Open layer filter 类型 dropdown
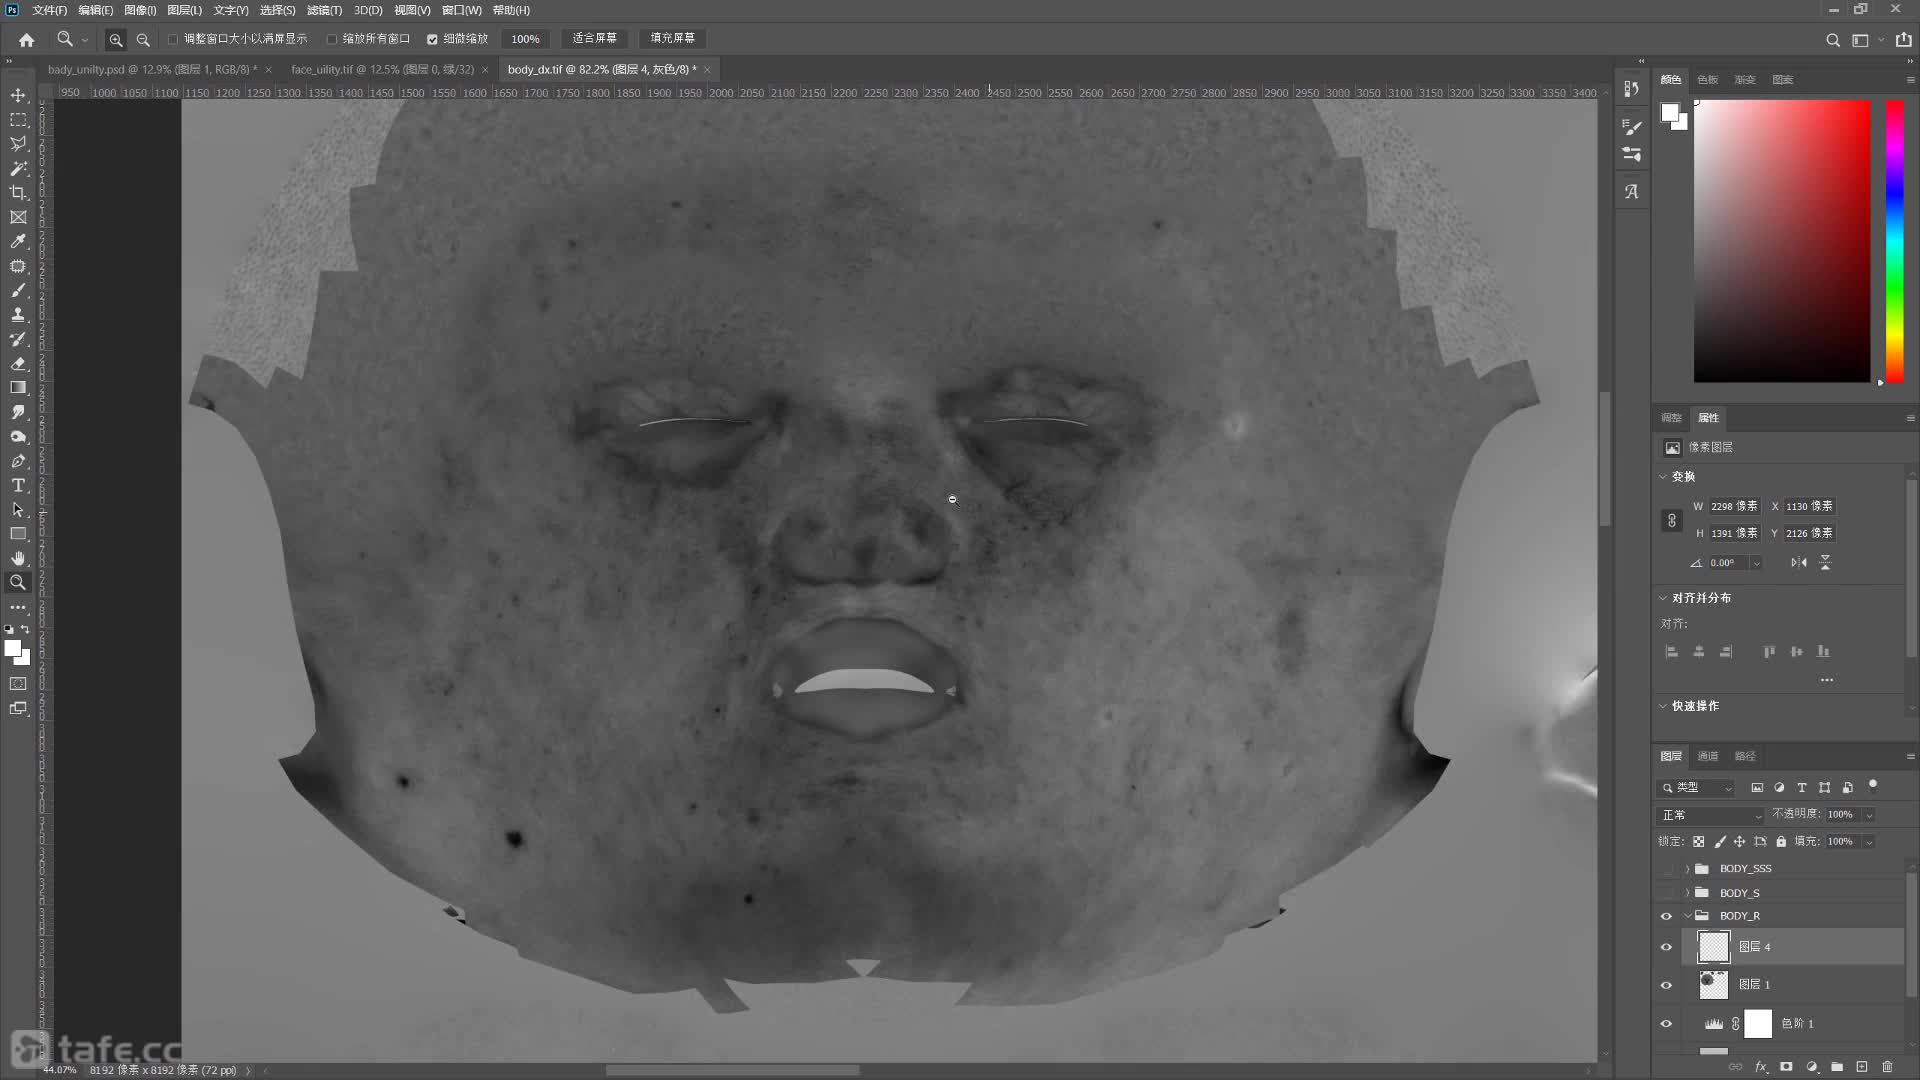This screenshot has height=1080, width=1920. (1696, 788)
